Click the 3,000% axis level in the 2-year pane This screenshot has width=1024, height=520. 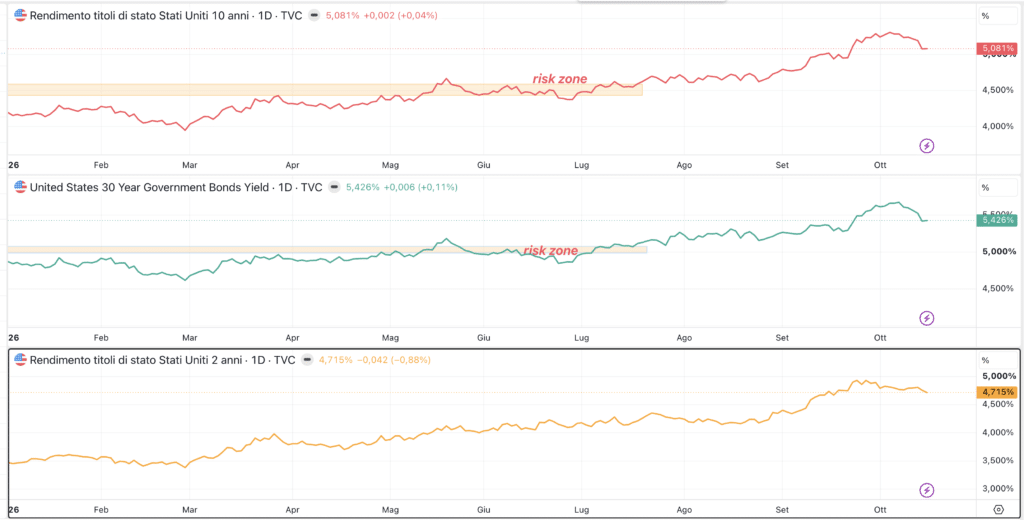(x=999, y=489)
